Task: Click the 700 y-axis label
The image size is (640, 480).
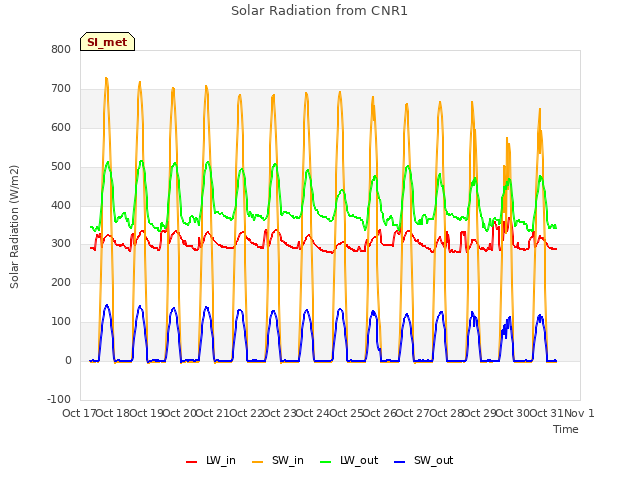Action: point(61,88)
